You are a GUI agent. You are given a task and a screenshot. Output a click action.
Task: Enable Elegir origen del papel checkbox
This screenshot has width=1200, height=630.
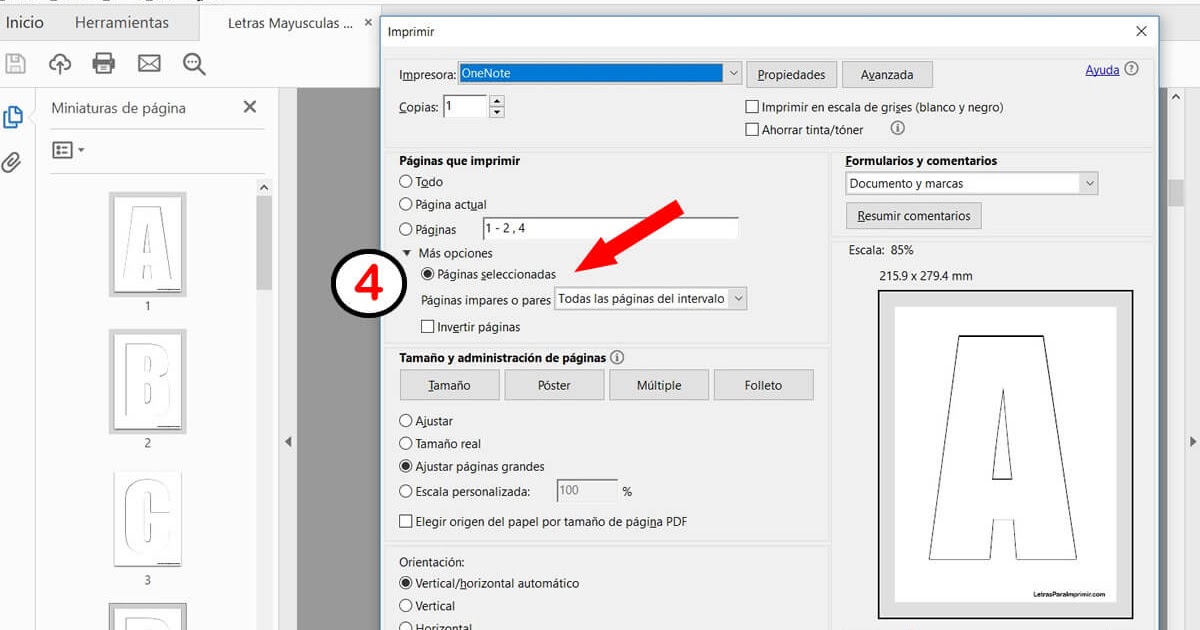tap(406, 521)
